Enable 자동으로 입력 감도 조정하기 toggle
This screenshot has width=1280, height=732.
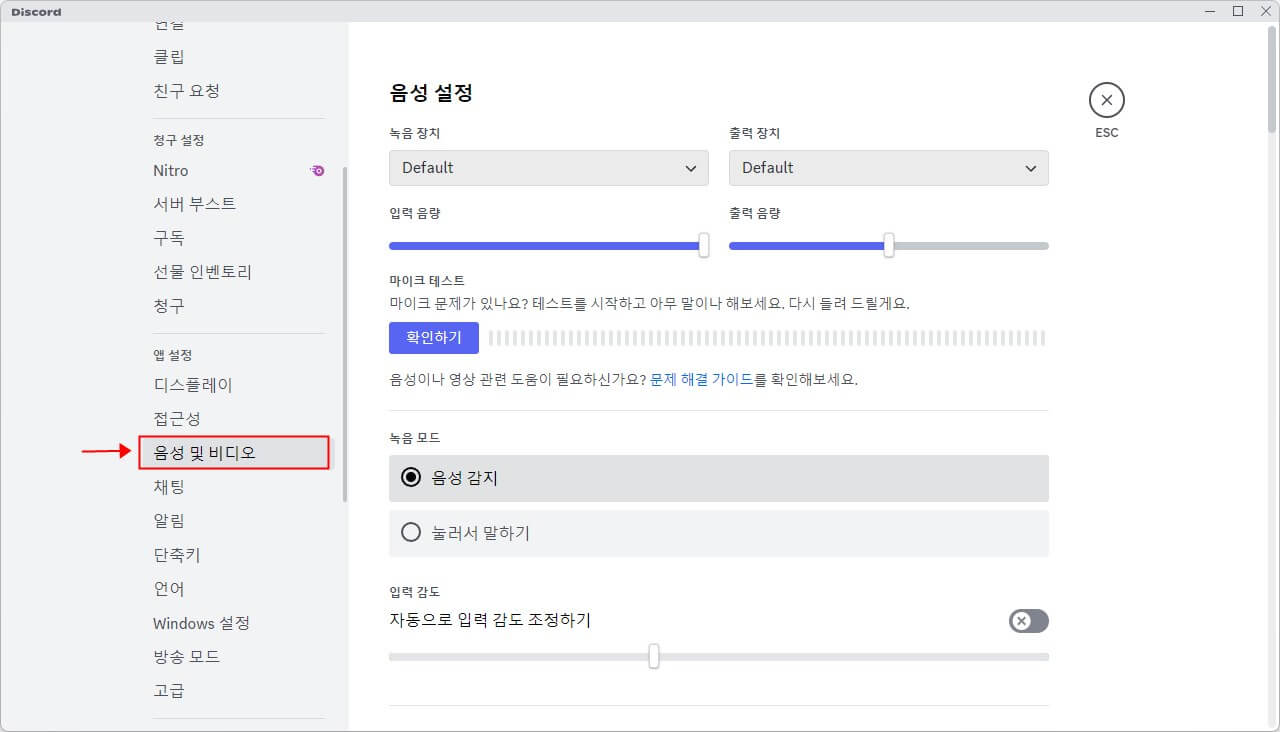pos(1028,621)
